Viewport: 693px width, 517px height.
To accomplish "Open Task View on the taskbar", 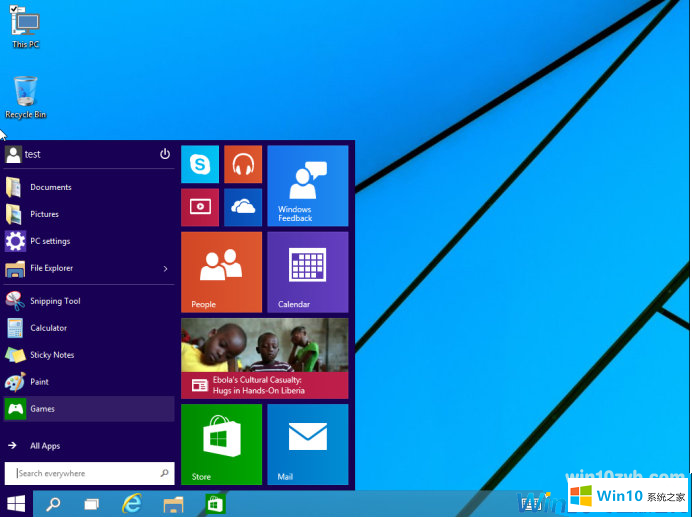I will [91, 504].
